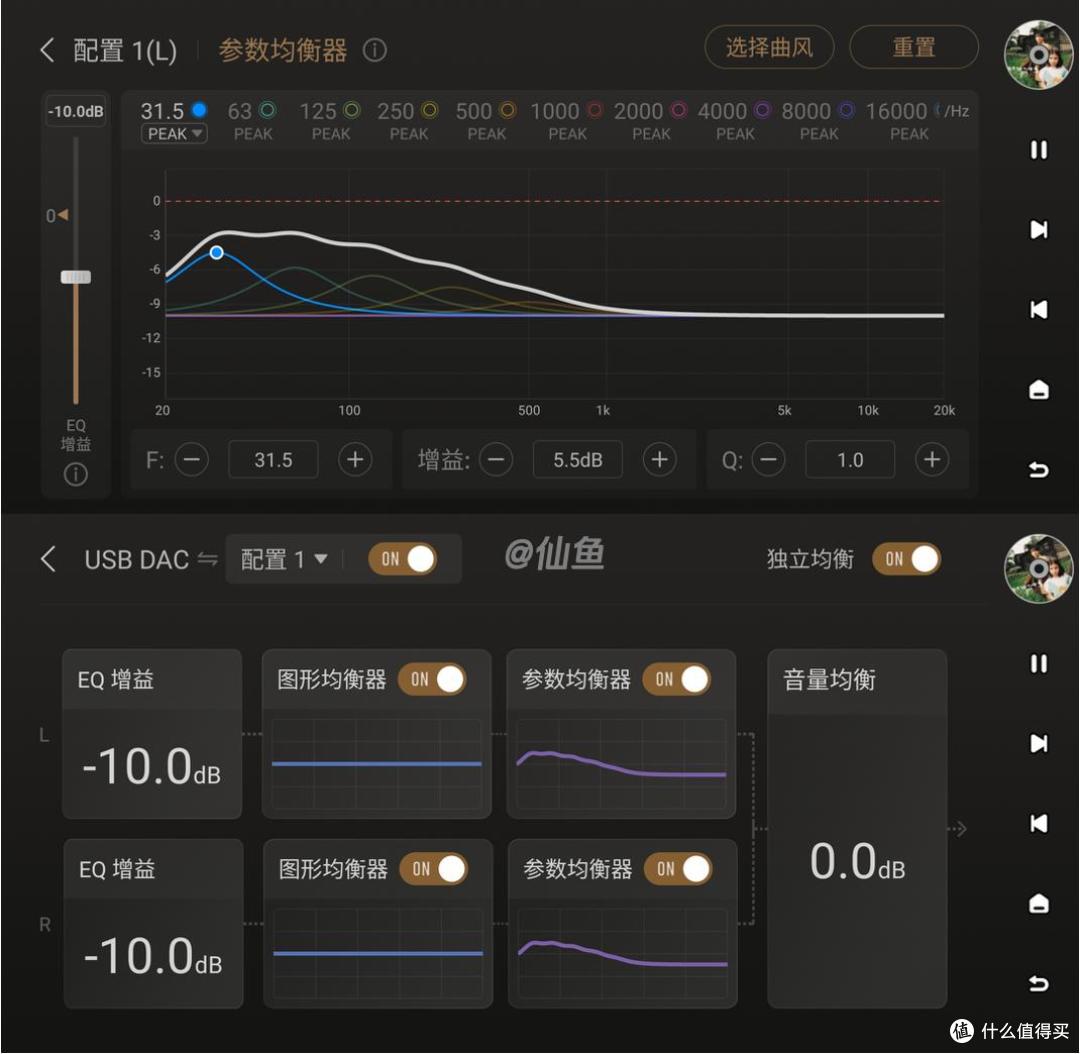This screenshot has height=1054, width=1080.
Task: Open right channel graphic EQ curve preview
Action: pyautogui.click(x=378, y=953)
